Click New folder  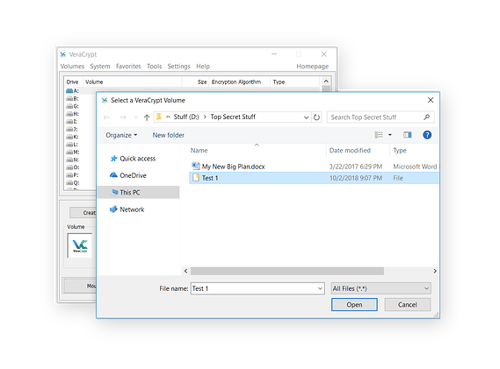168,135
